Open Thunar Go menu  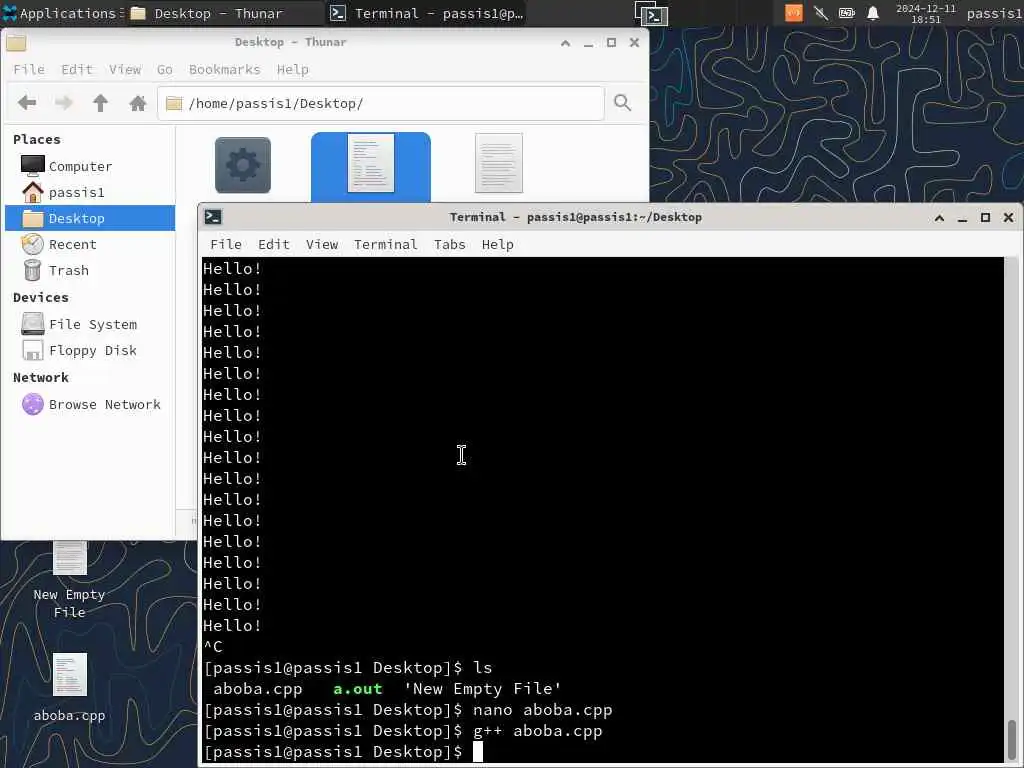pyautogui.click(x=165, y=69)
